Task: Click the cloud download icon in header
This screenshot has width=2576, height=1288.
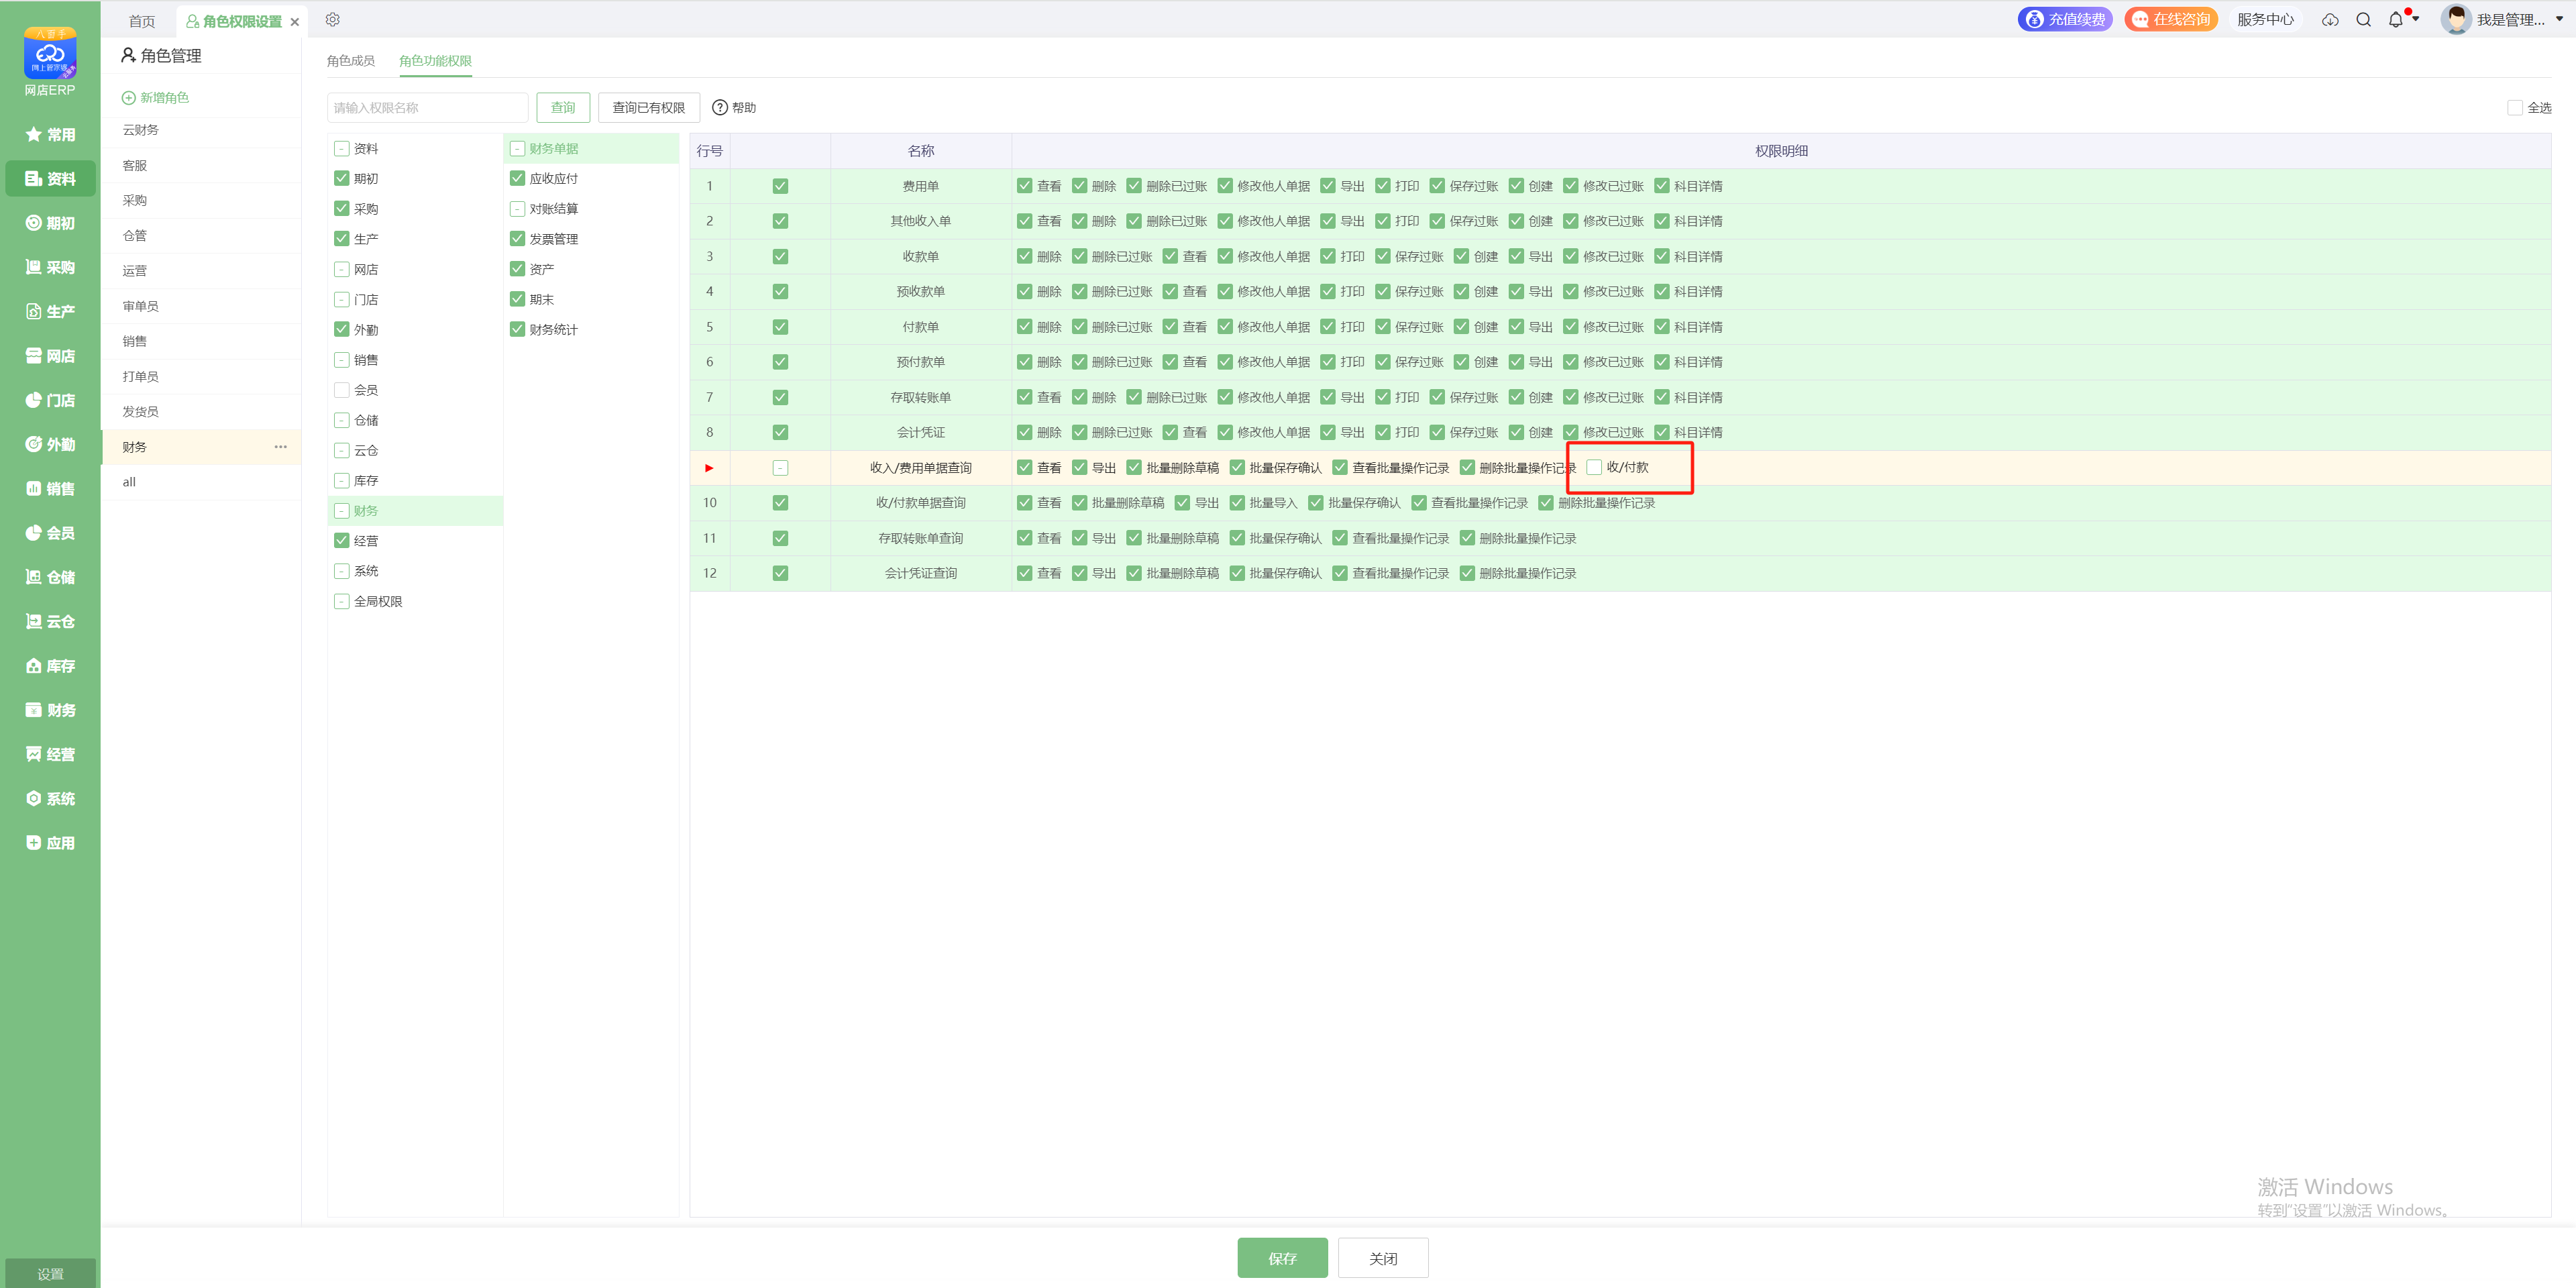Action: [x=2330, y=20]
